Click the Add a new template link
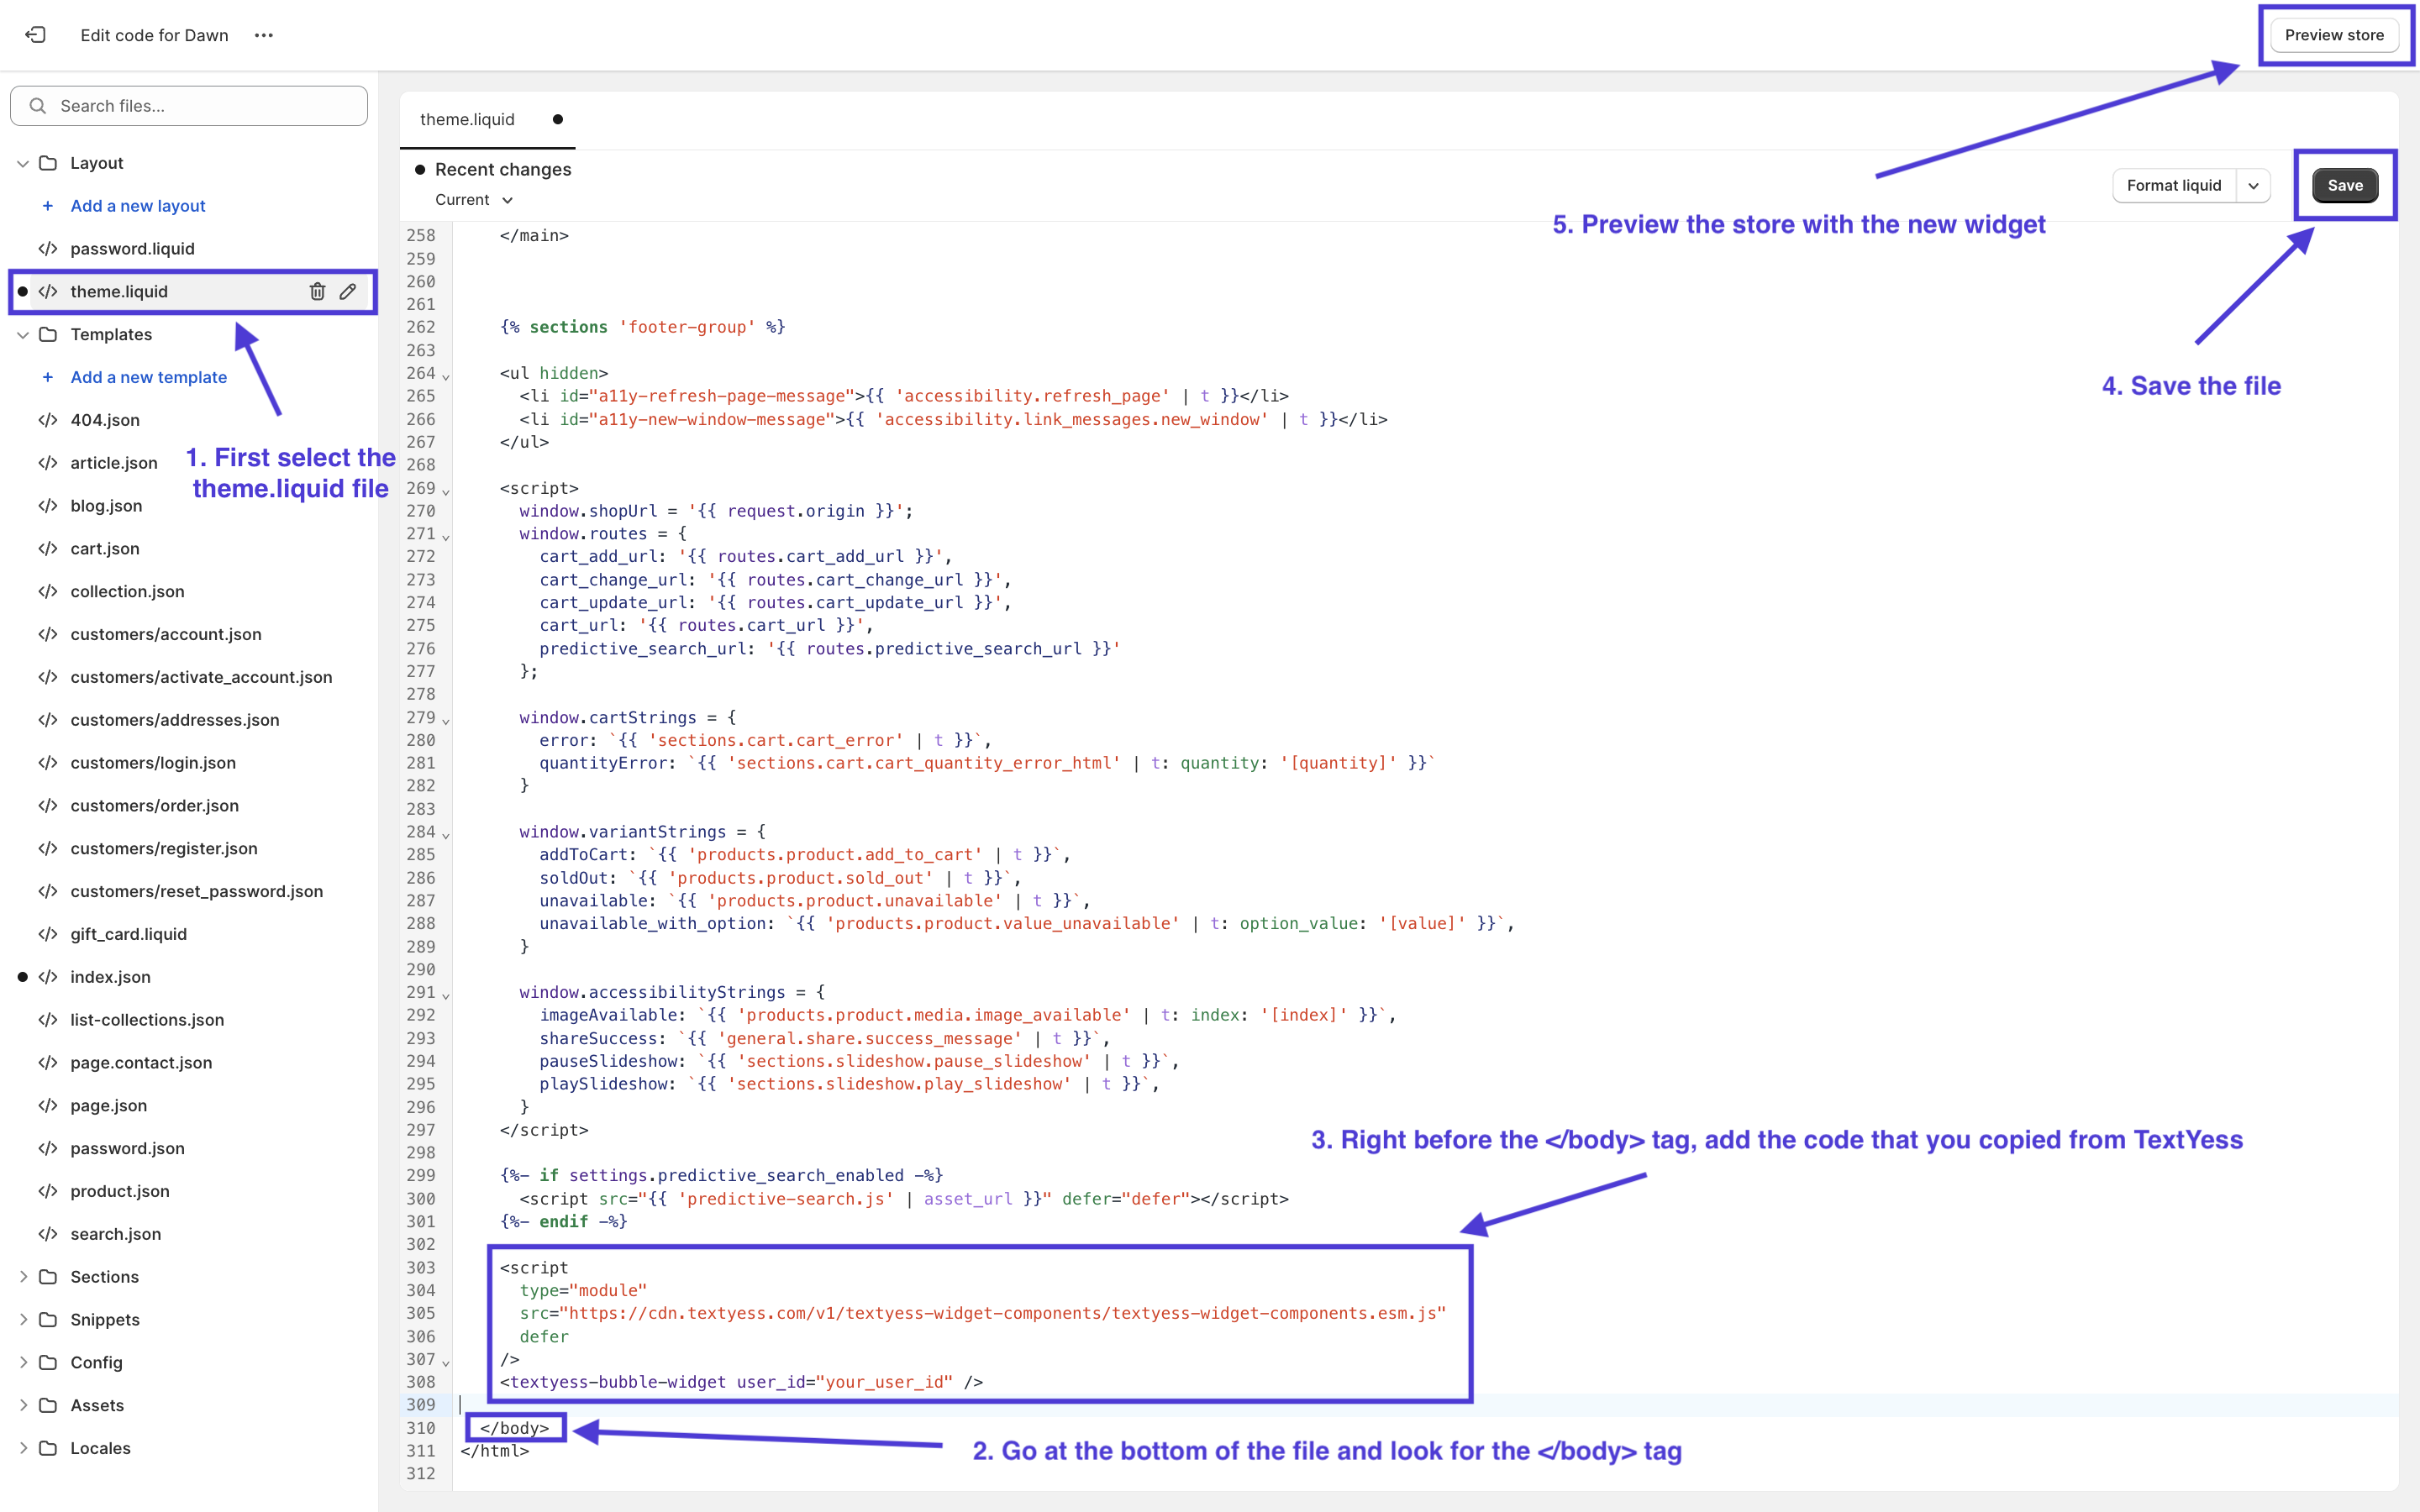Screen dimensions: 2420x1512 pyautogui.click(x=148, y=377)
